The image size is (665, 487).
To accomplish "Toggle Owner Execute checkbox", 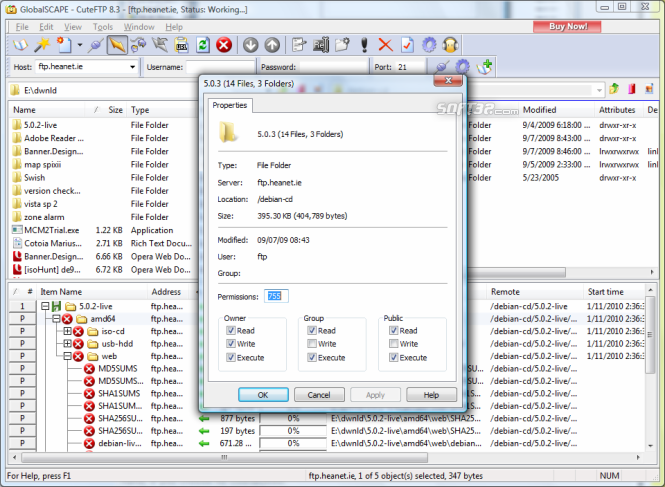I will click(x=231, y=358).
